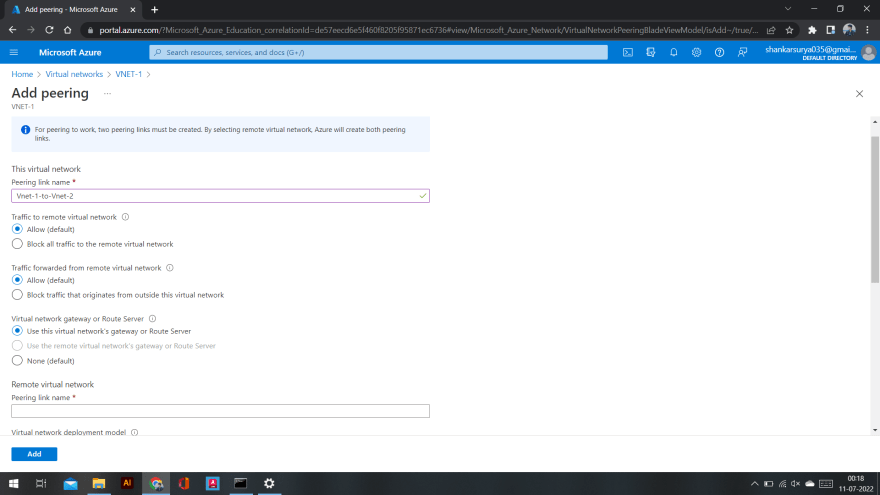Click the browser address bar URL

click(x=428, y=30)
